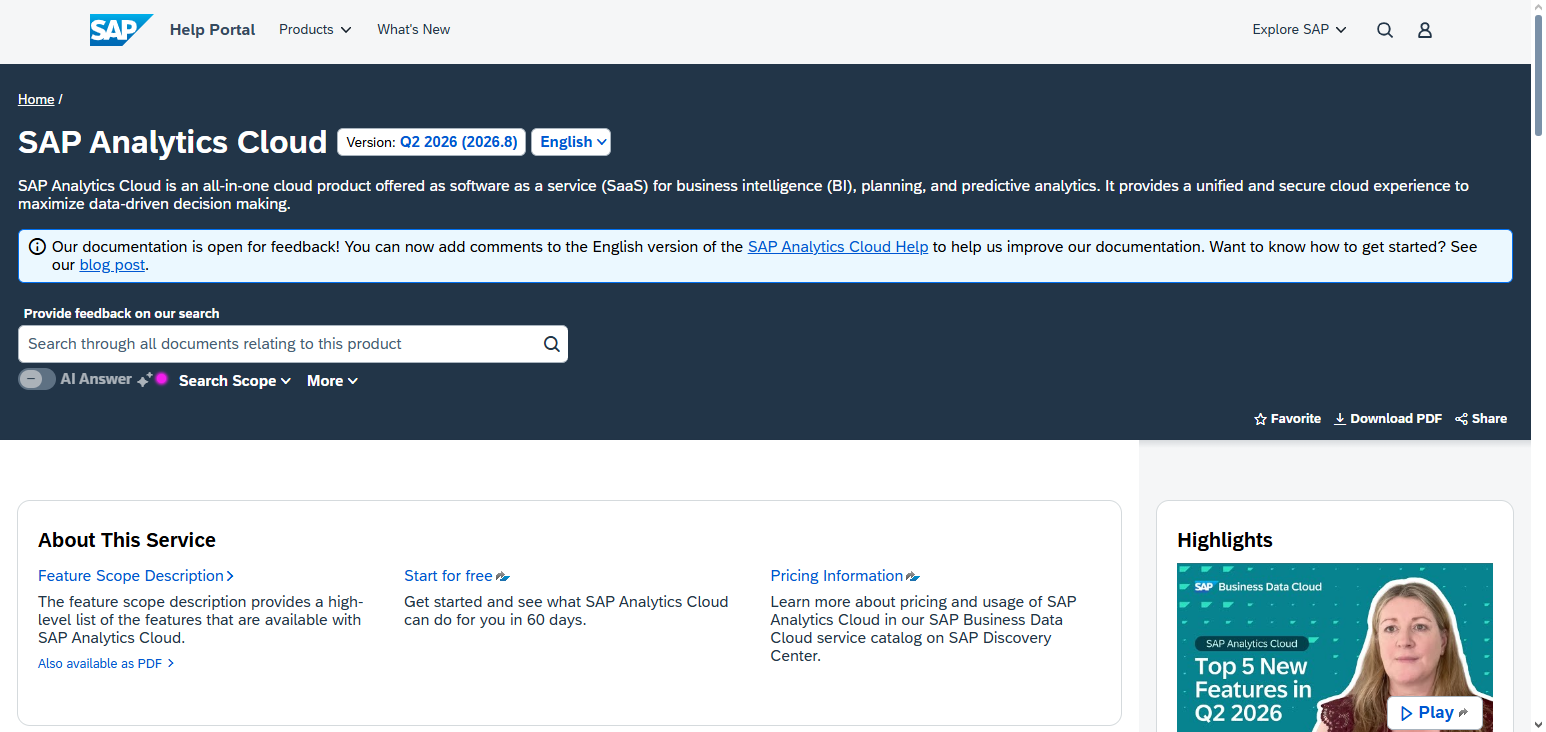The image size is (1546, 732).
Task: Open Feature Scope Description
Action: pos(136,576)
